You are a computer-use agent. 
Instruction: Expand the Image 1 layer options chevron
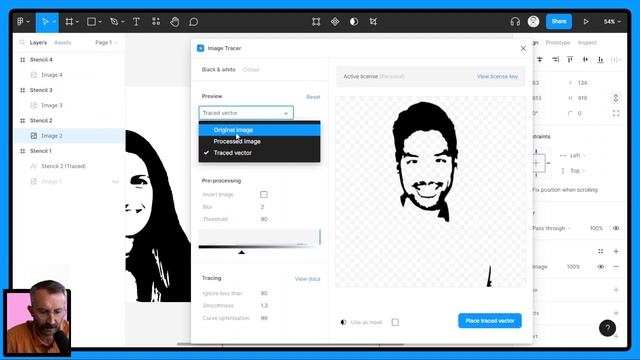tap(116, 181)
